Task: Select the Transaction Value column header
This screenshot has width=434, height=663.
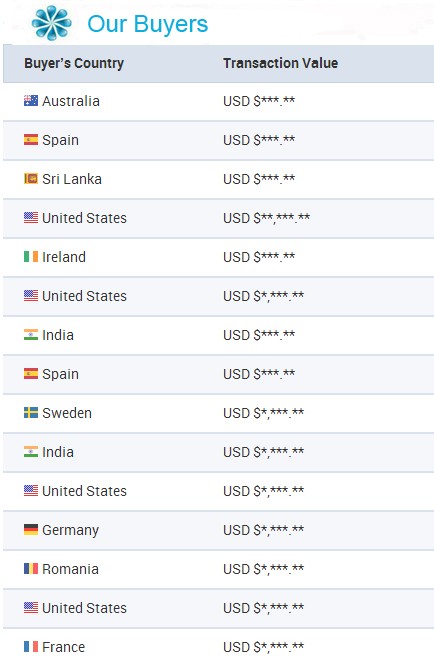Action: (280, 63)
